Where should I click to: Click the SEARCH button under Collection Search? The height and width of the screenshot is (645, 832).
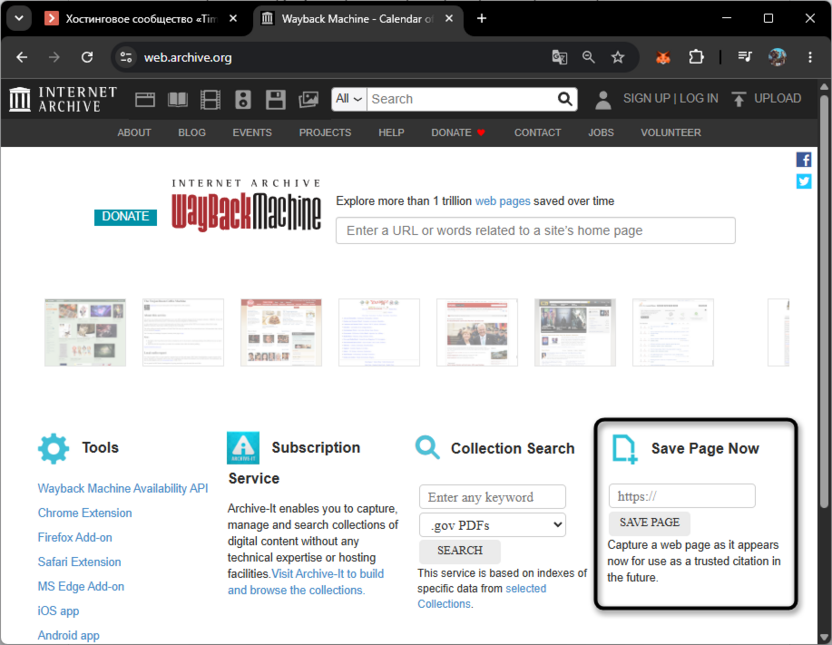(x=460, y=551)
